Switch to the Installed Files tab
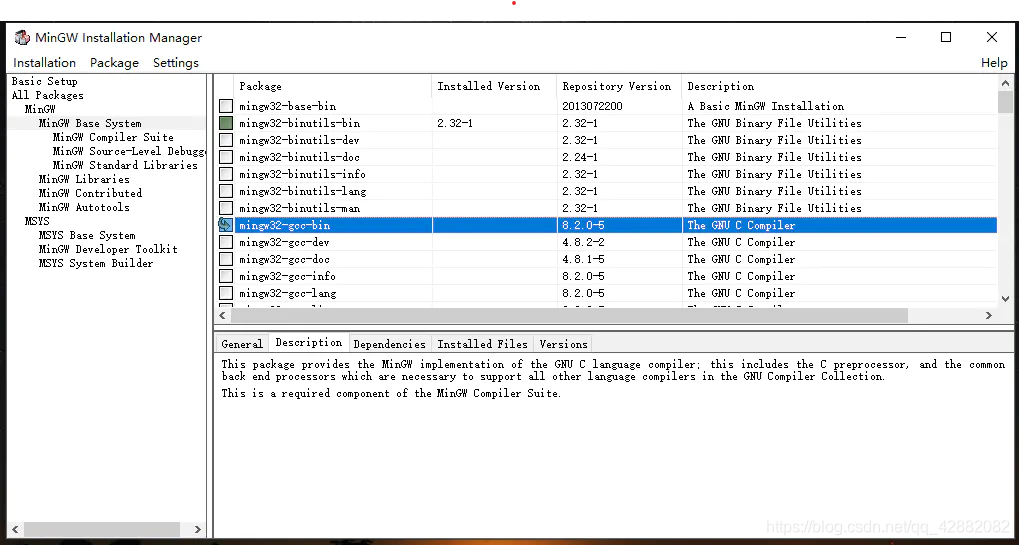Image resolution: width=1019 pixels, height=545 pixels. pyautogui.click(x=482, y=344)
